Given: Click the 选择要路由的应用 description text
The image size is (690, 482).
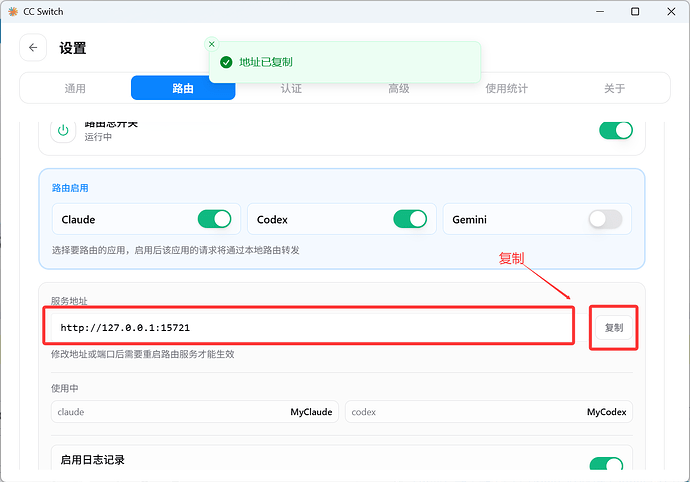Looking at the screenshot, I should (x=176, y=250).
